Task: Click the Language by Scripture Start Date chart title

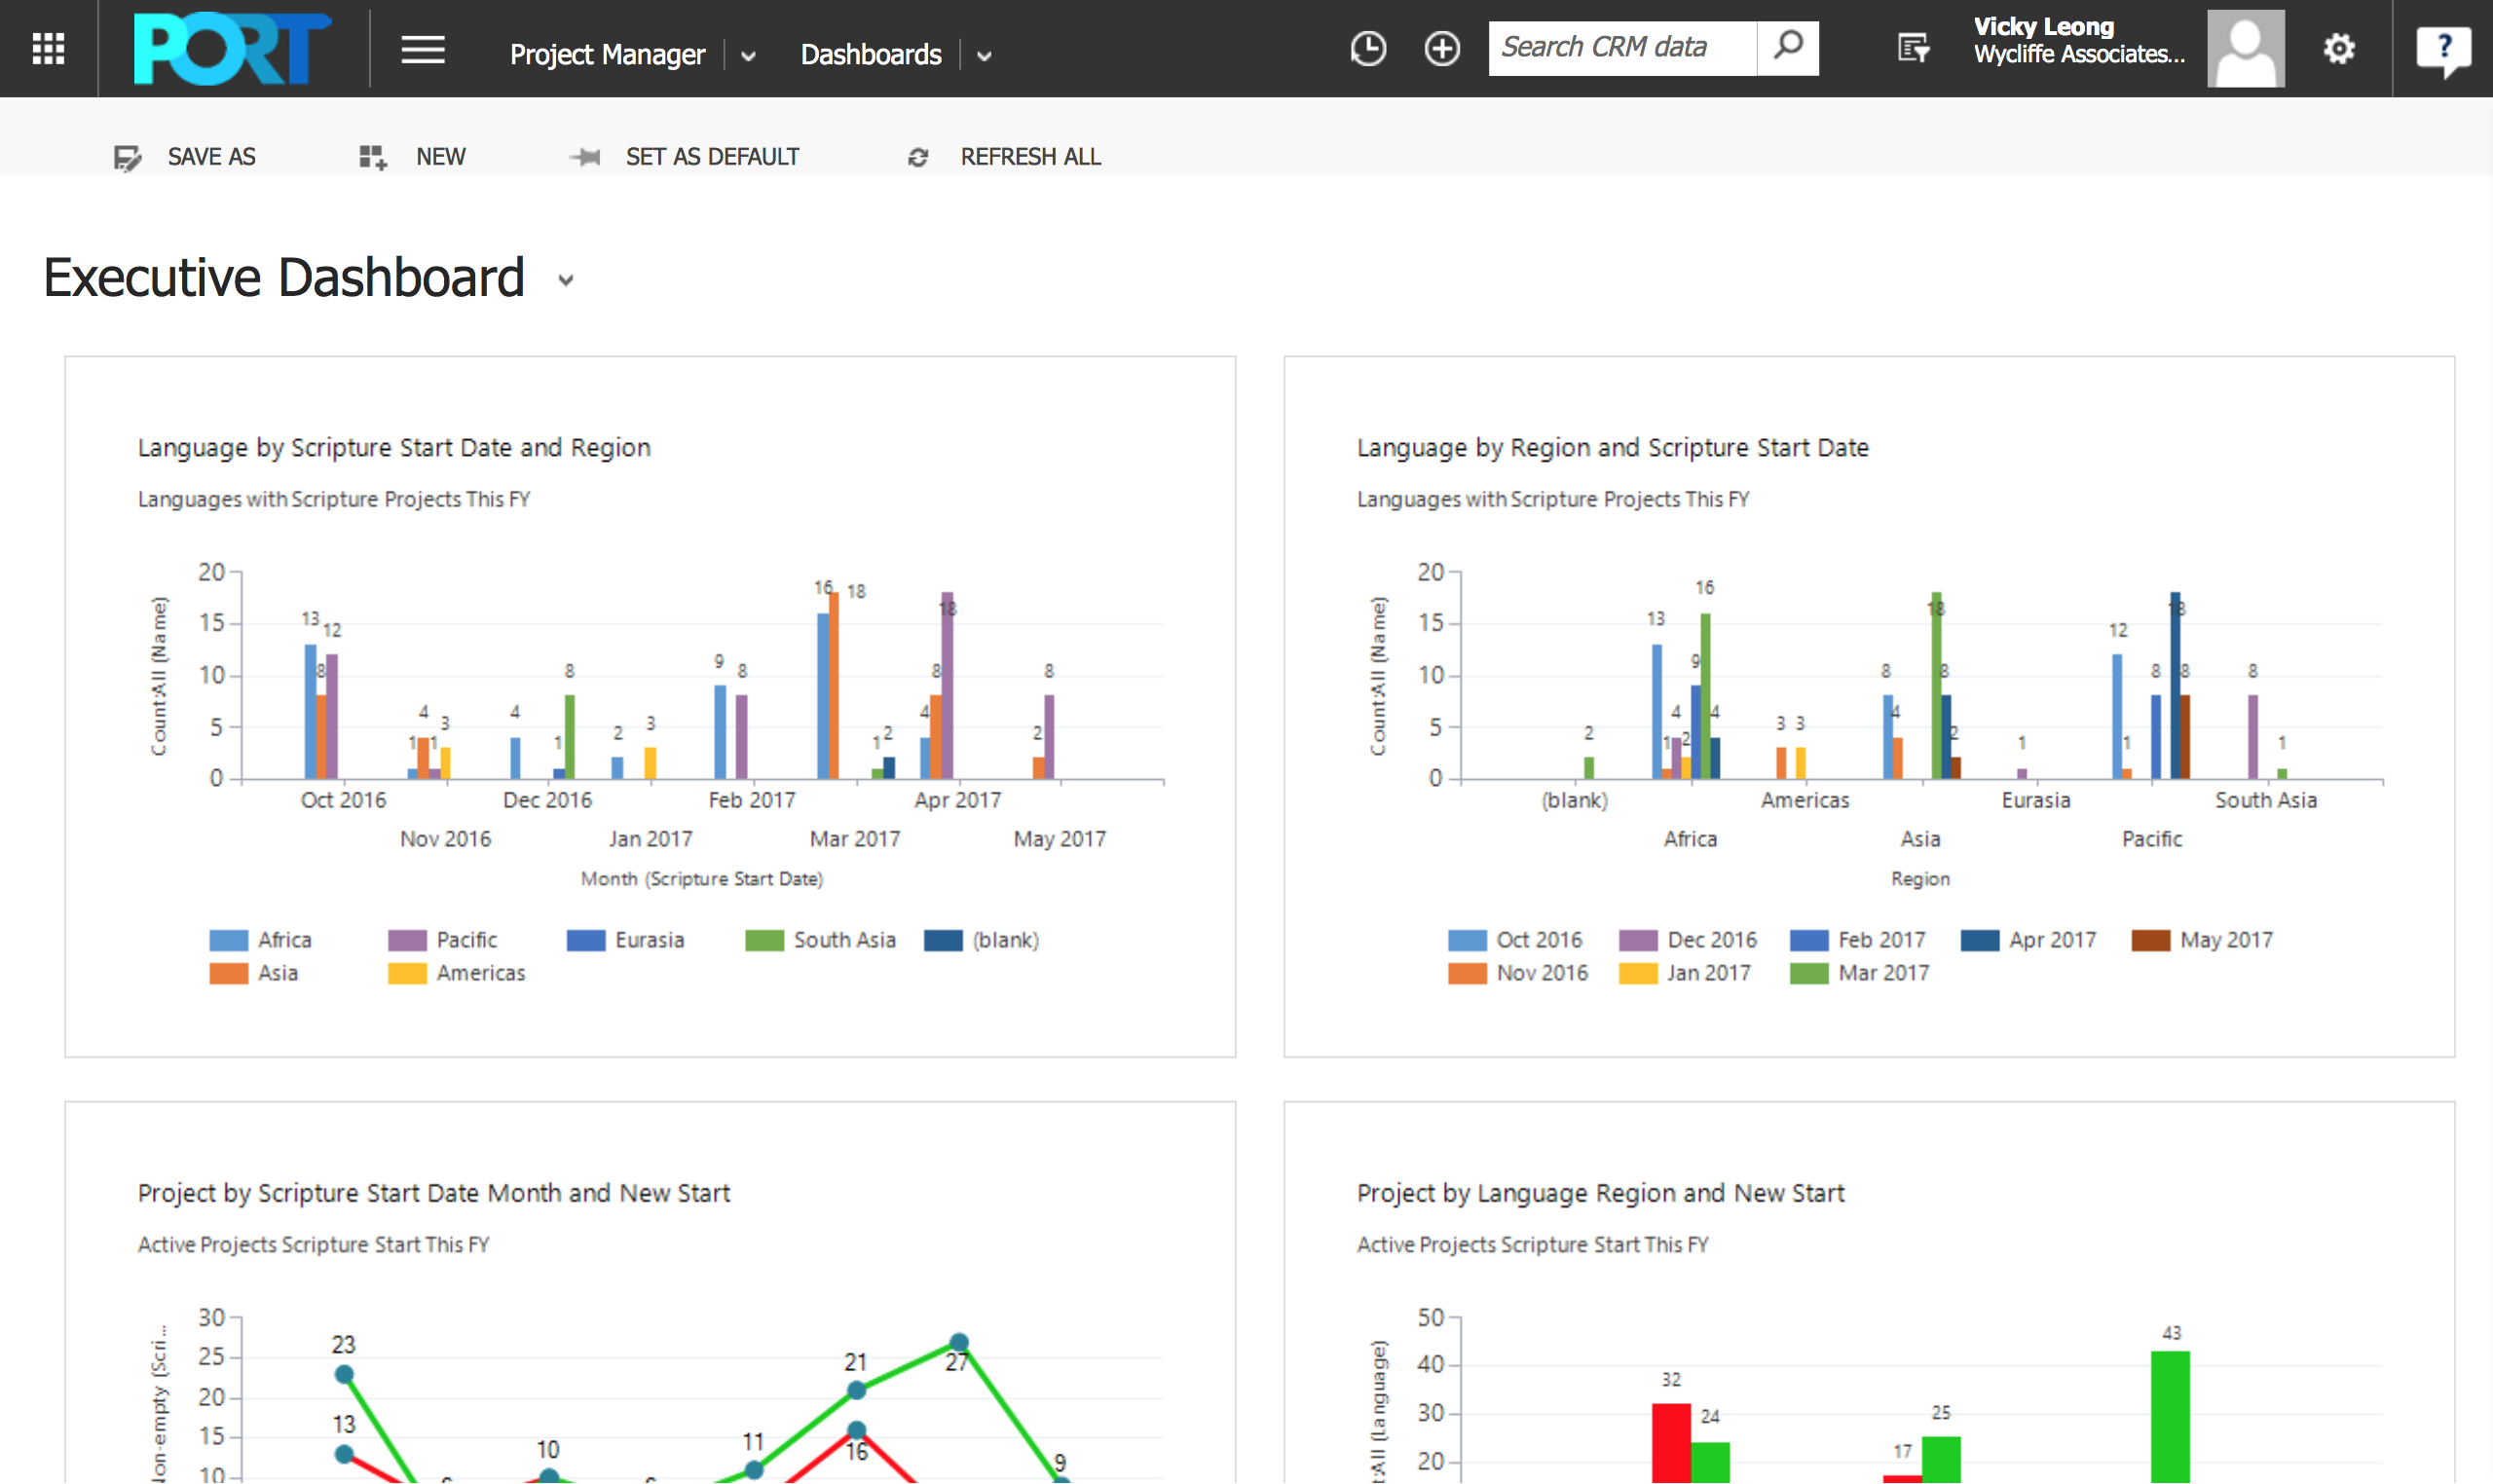Action: [x=394, y=448]
